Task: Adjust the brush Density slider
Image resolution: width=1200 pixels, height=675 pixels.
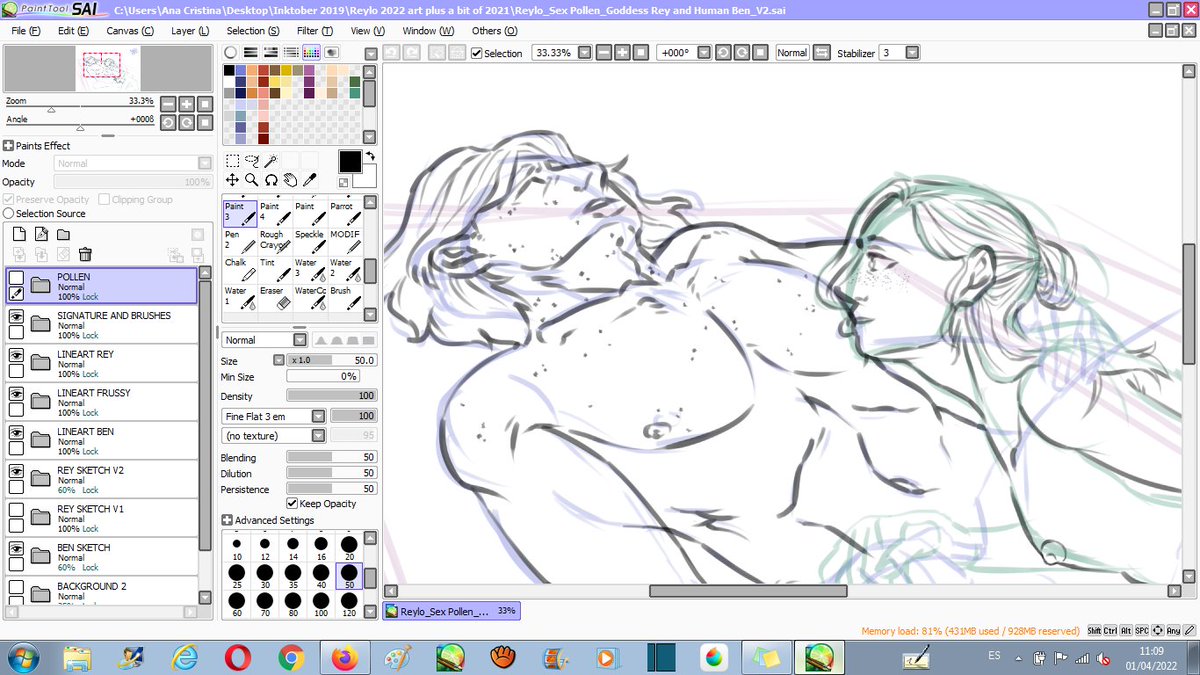Action: click(x=331, y=396)
